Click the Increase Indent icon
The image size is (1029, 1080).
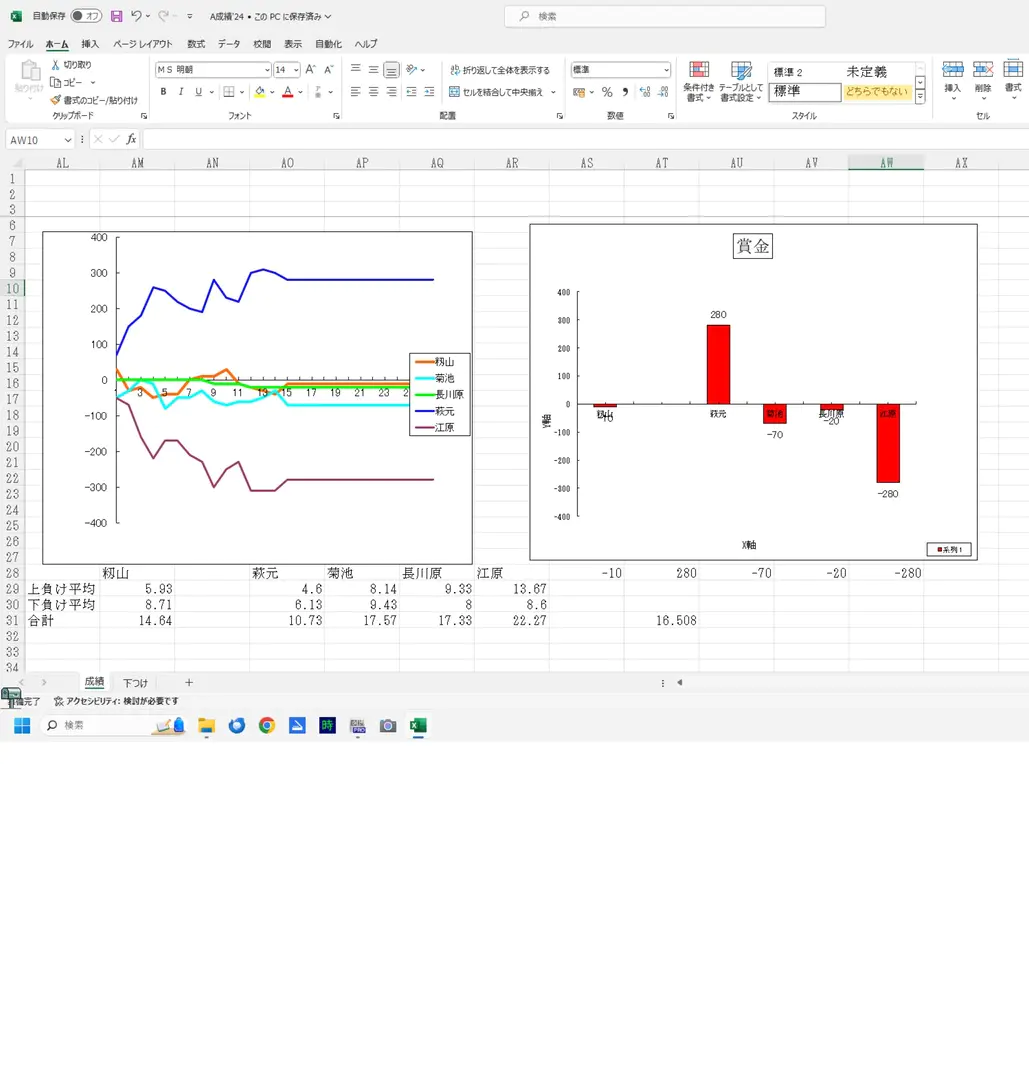coord(429,92)
